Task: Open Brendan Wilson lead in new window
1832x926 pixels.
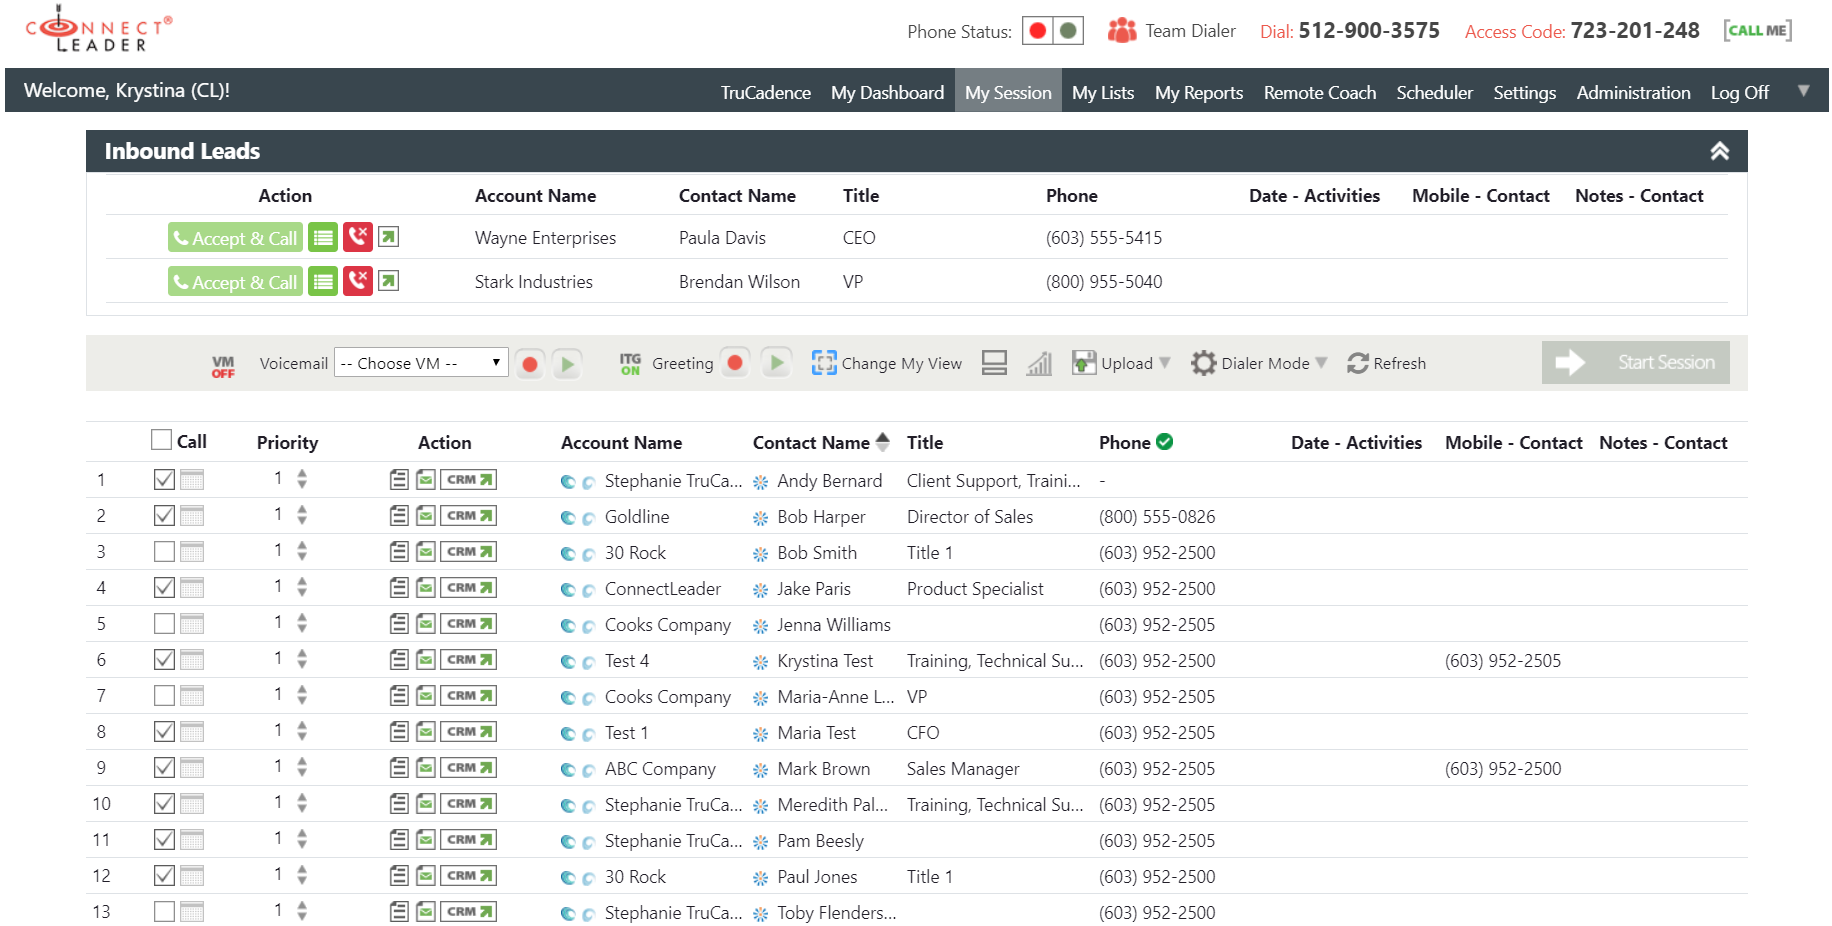Action: pos(389,281)
